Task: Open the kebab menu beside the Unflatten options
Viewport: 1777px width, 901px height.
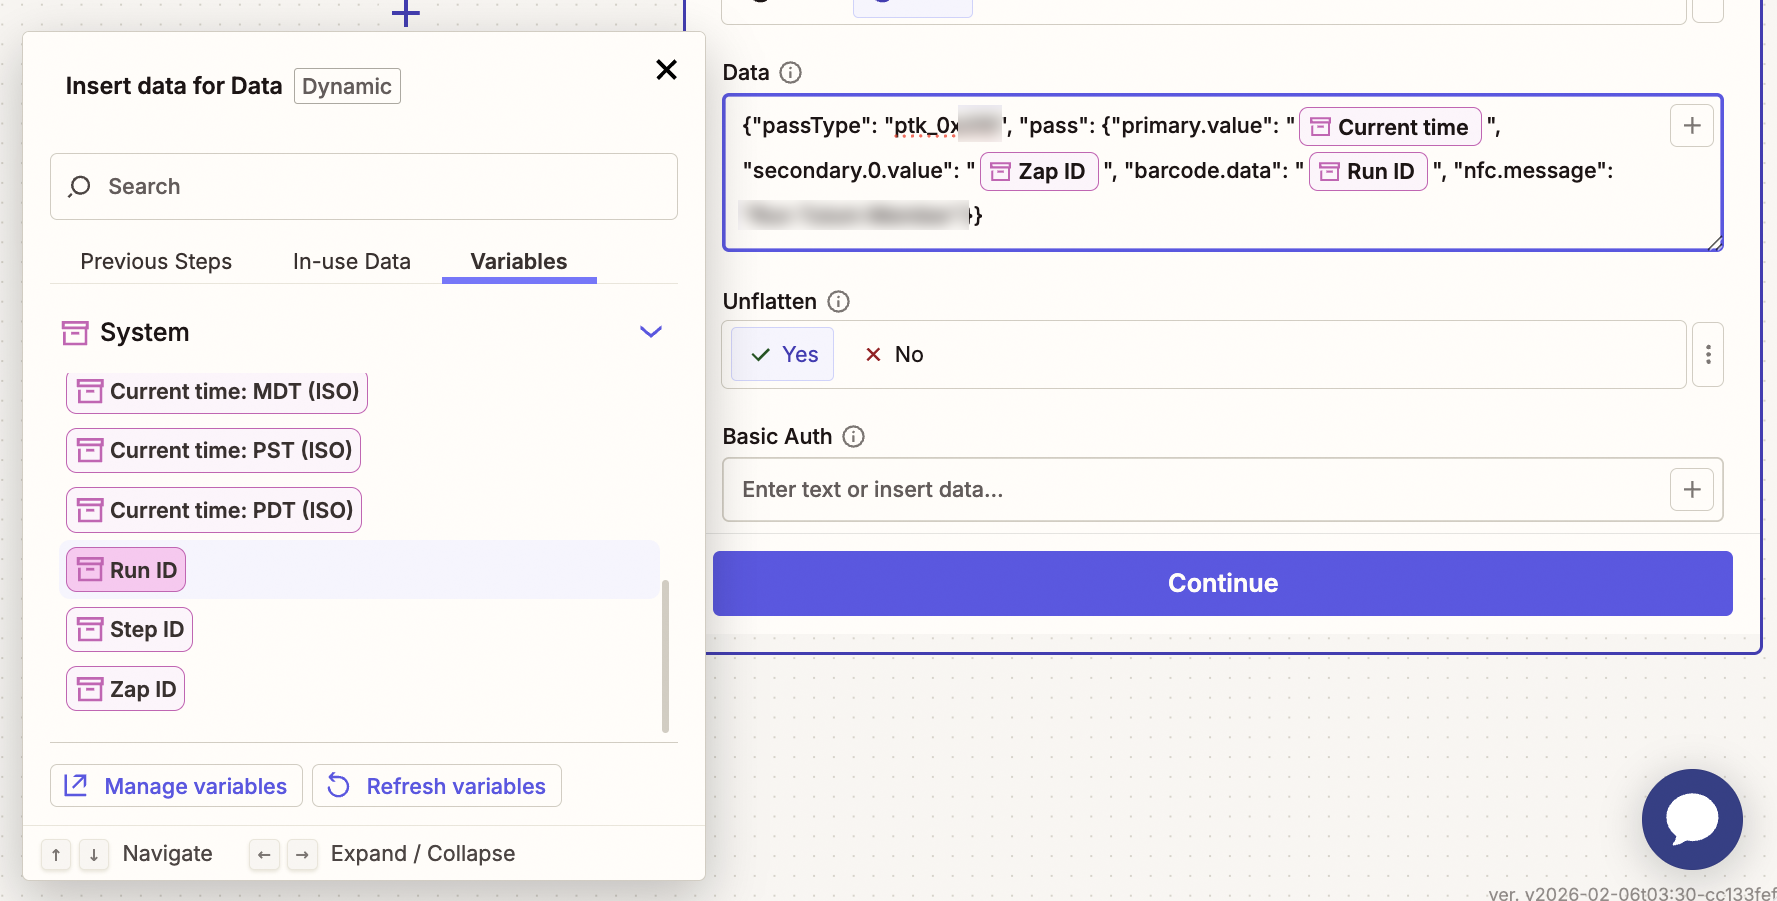Action: click(1708, 354)
